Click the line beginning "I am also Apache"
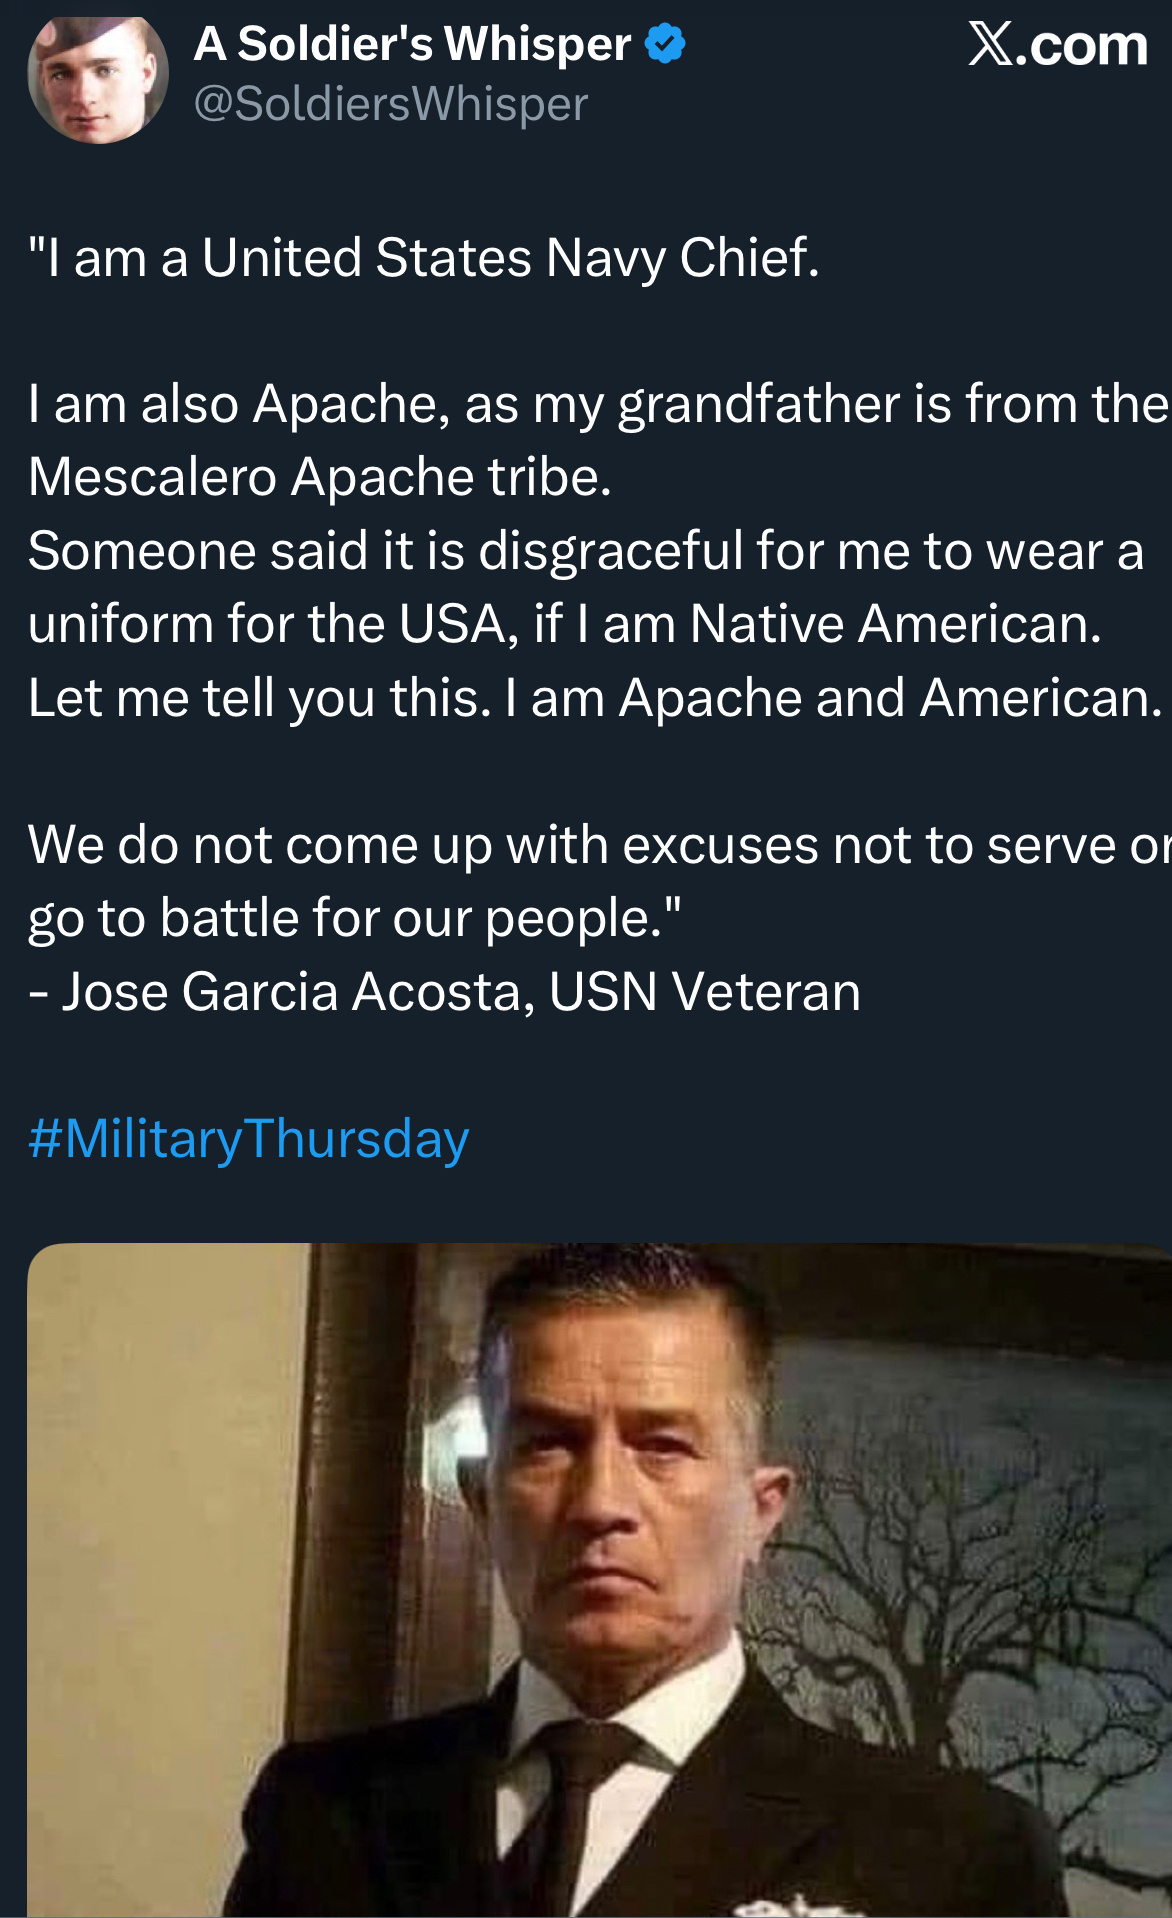The image size is (1172, 1918). click(598, 404)
